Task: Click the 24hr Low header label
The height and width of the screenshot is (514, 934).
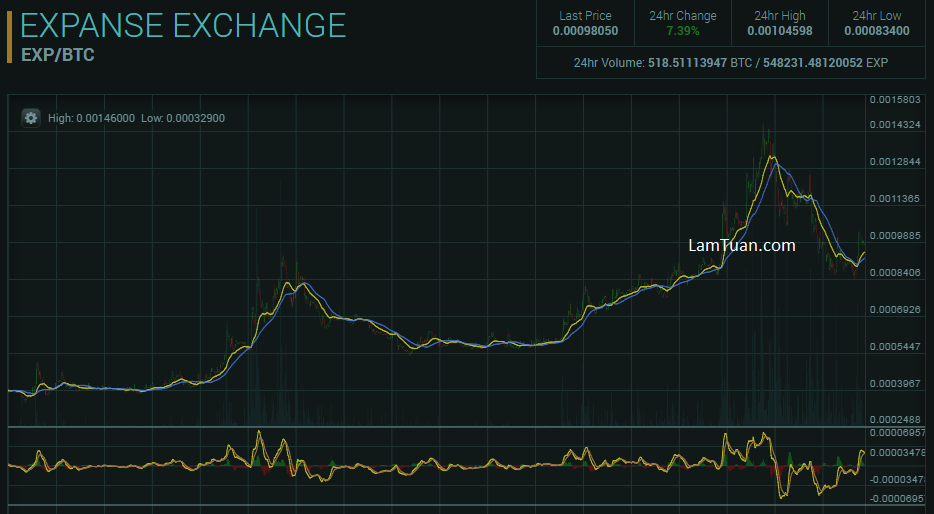Action: 877,16
